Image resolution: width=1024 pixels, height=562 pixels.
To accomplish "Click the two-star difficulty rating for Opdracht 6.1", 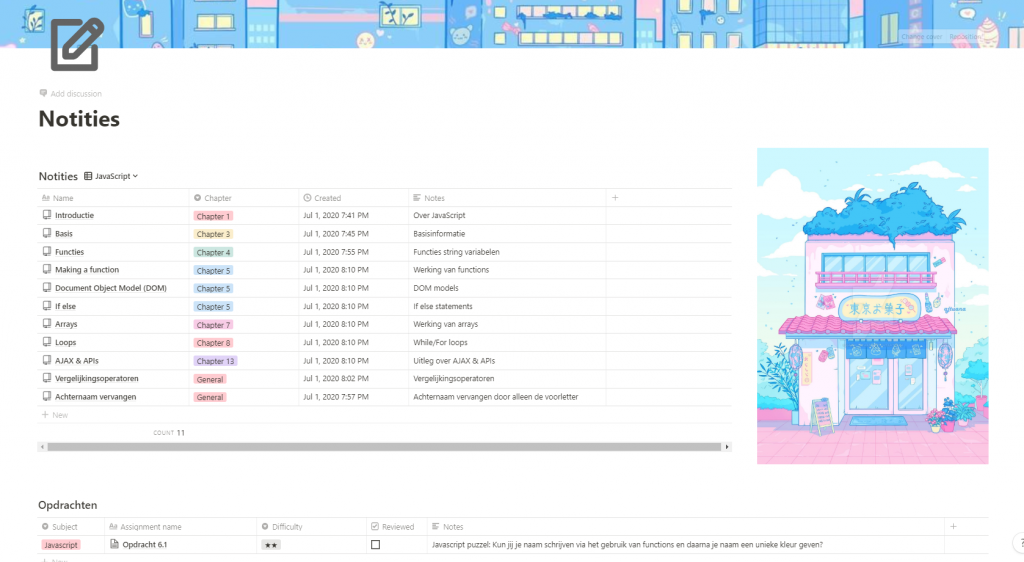I will click(271, 545).
